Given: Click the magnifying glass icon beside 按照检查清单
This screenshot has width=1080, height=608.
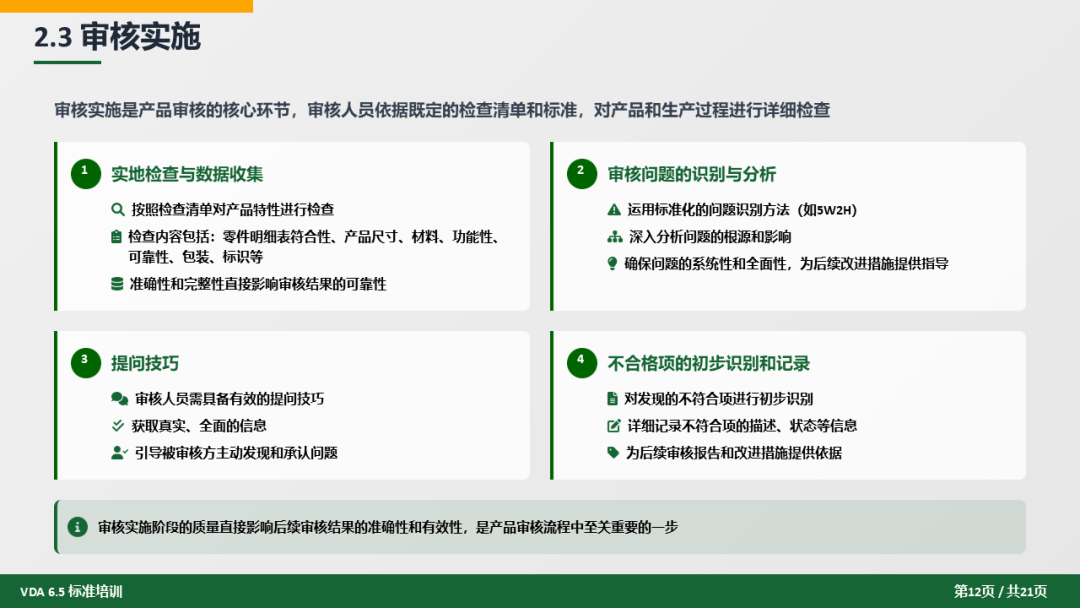Looking at the screenshot, I should coord(118,210).
